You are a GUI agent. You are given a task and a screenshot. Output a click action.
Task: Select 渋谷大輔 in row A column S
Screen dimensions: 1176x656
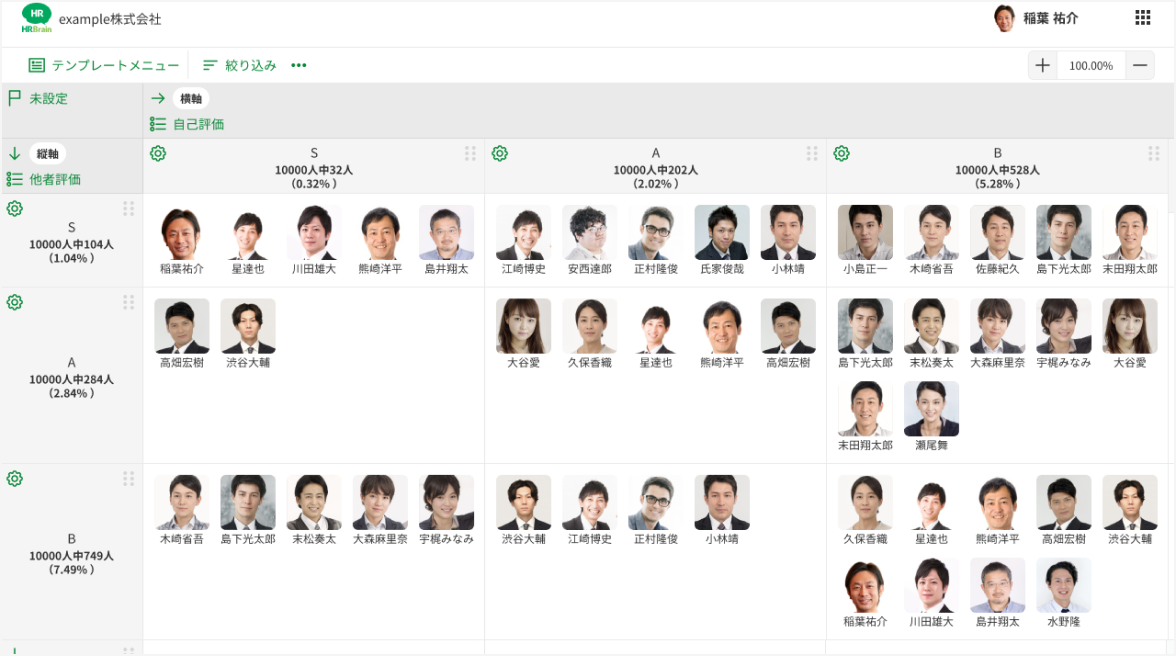248,334
